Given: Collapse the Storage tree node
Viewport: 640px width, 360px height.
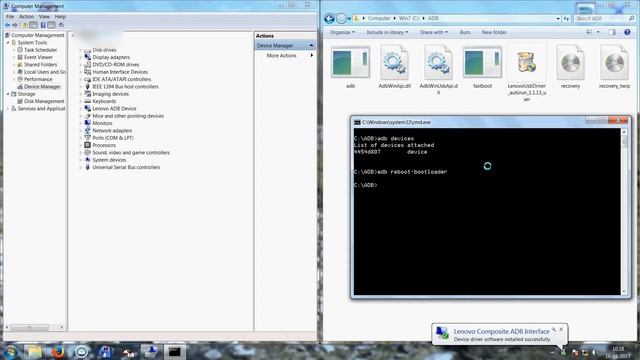Looking at the screenshot, I should [8, 94].
